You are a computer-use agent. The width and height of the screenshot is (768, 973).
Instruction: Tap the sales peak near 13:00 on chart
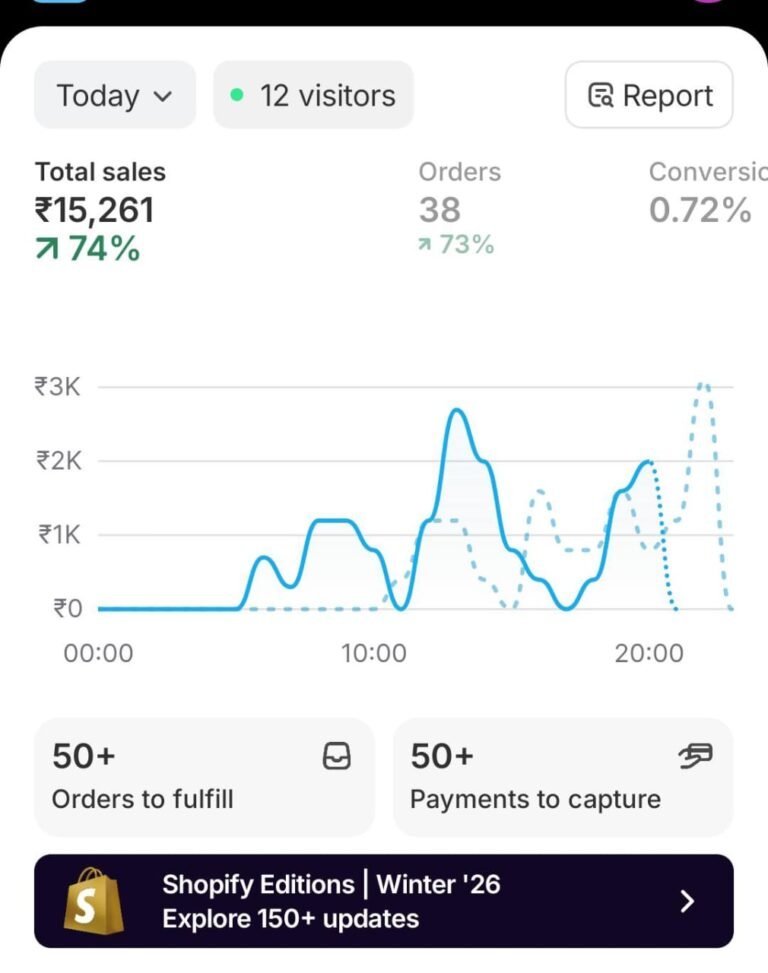tap(456, 410)
